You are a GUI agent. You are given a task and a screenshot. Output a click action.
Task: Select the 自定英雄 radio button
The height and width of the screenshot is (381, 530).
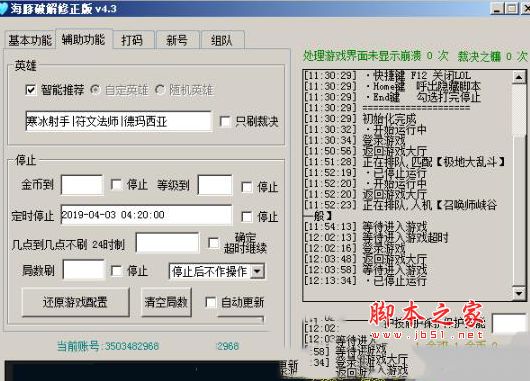point(95,90)
